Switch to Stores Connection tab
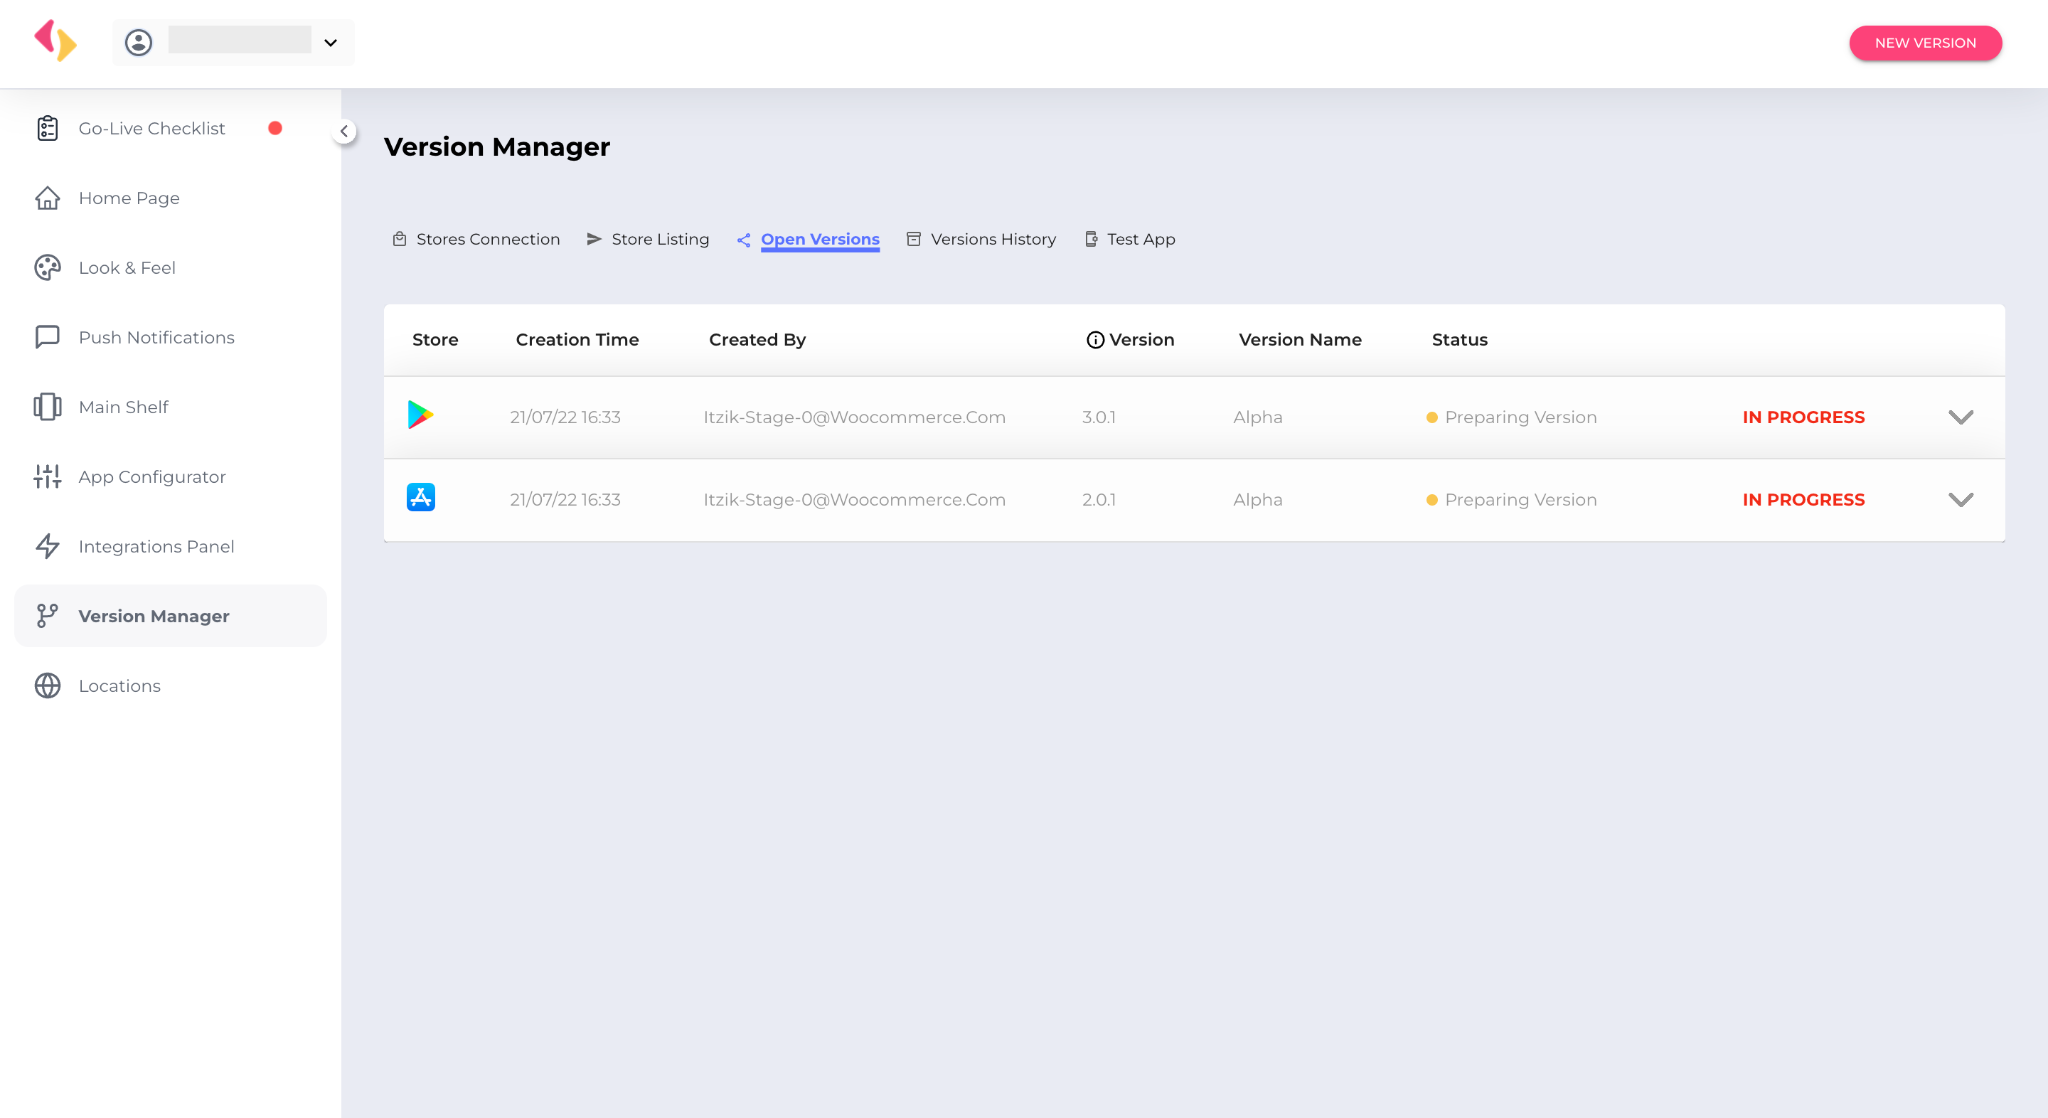Viewport: 2048px width, 1118px height. coord(487,239)
